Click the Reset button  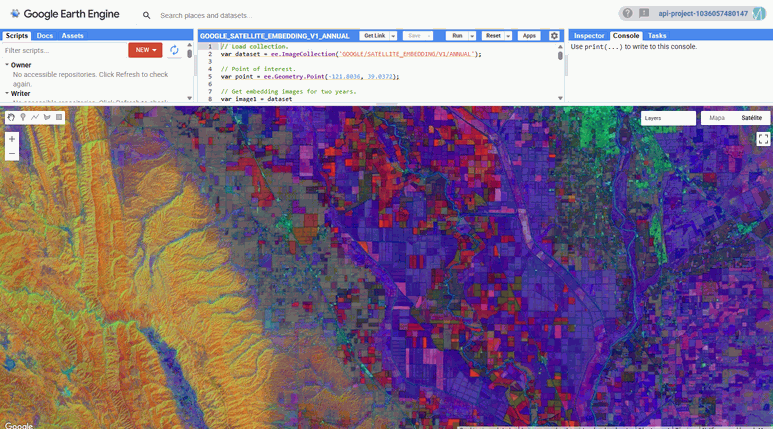pyautogui.click(x=493, y=36)
